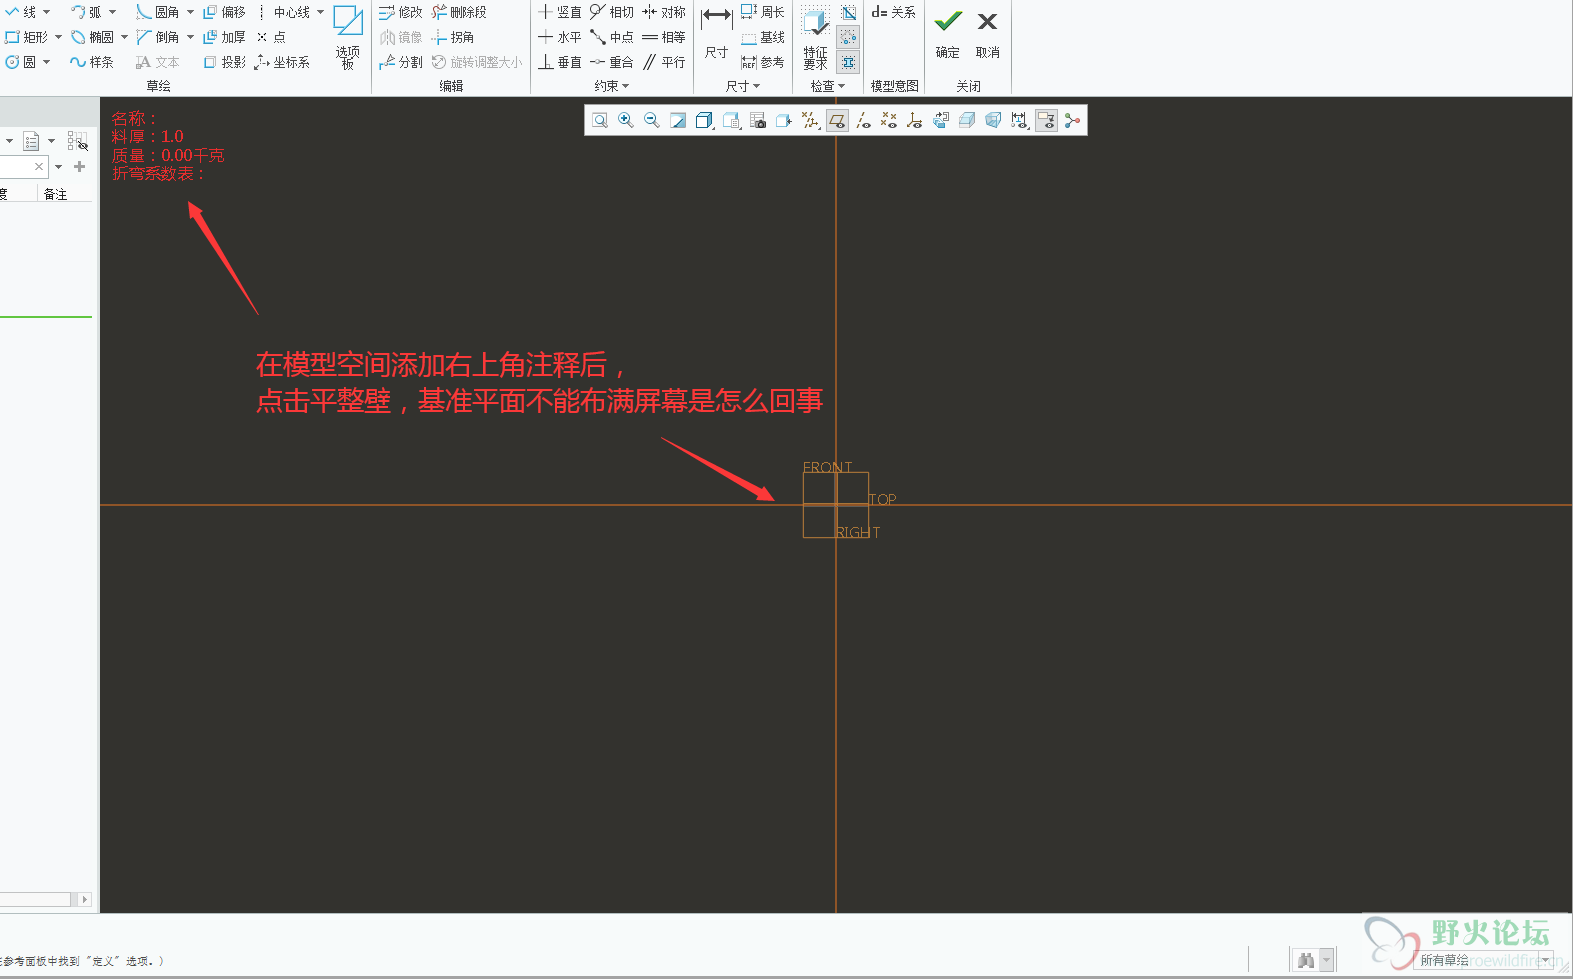Click the model tree horizontal scrollbar arrow
This screenshot has height=979, width=1573.
(x=84, y=899)
